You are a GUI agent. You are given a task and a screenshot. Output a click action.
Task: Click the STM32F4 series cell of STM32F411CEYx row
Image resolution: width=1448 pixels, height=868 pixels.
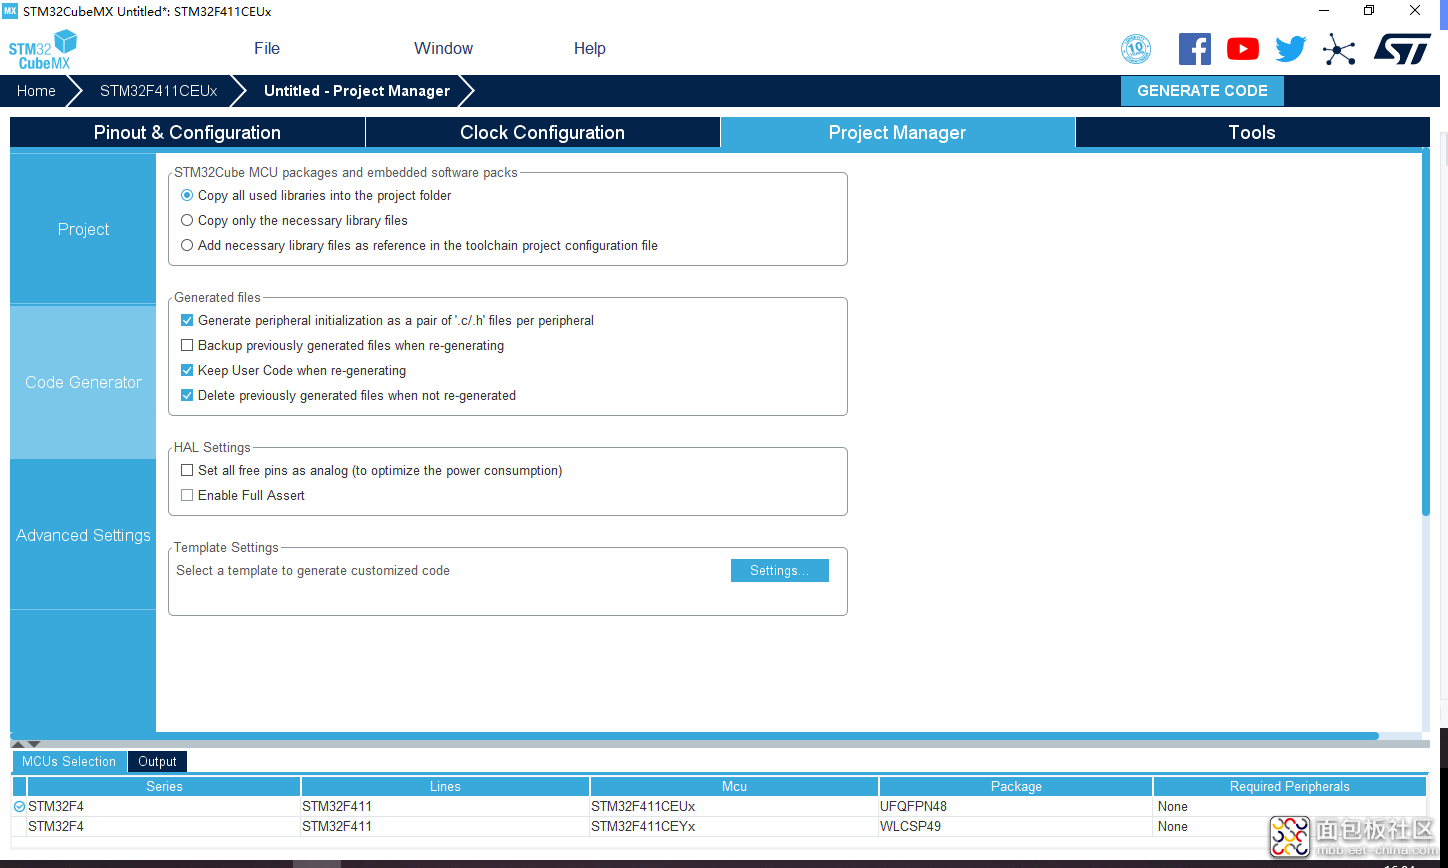coord(164,826)
